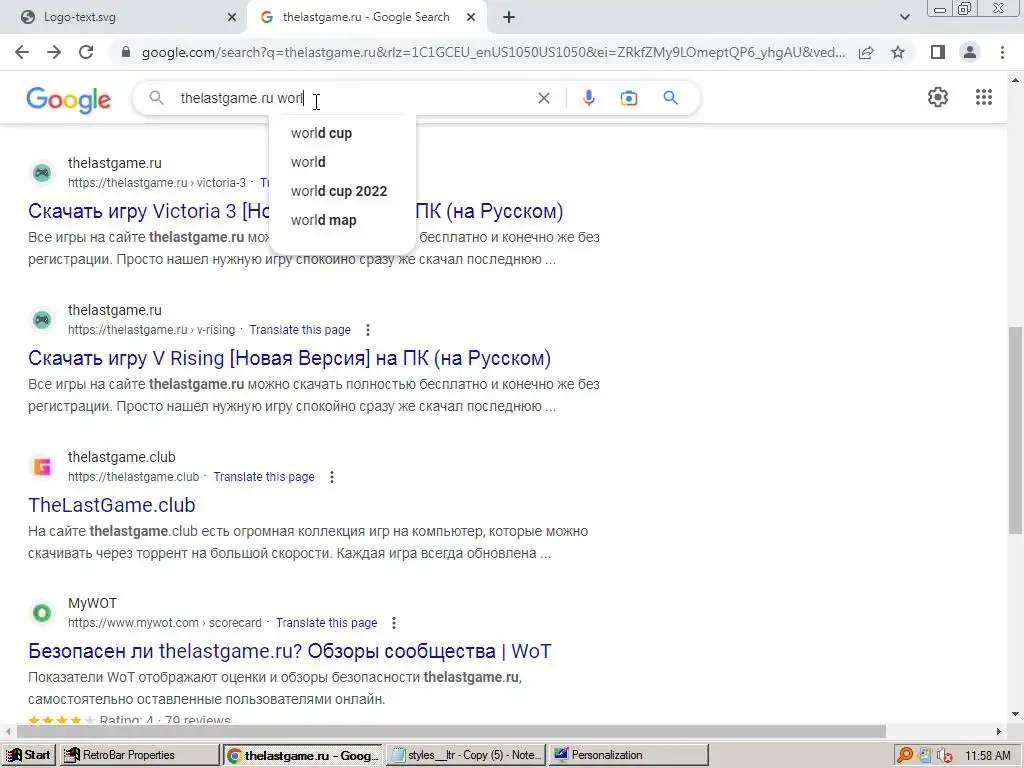Screen dimensions: 1024x768
Task: Open the tab search dropdown arrow
Action: pyautogui.click(x=904, y=17)
